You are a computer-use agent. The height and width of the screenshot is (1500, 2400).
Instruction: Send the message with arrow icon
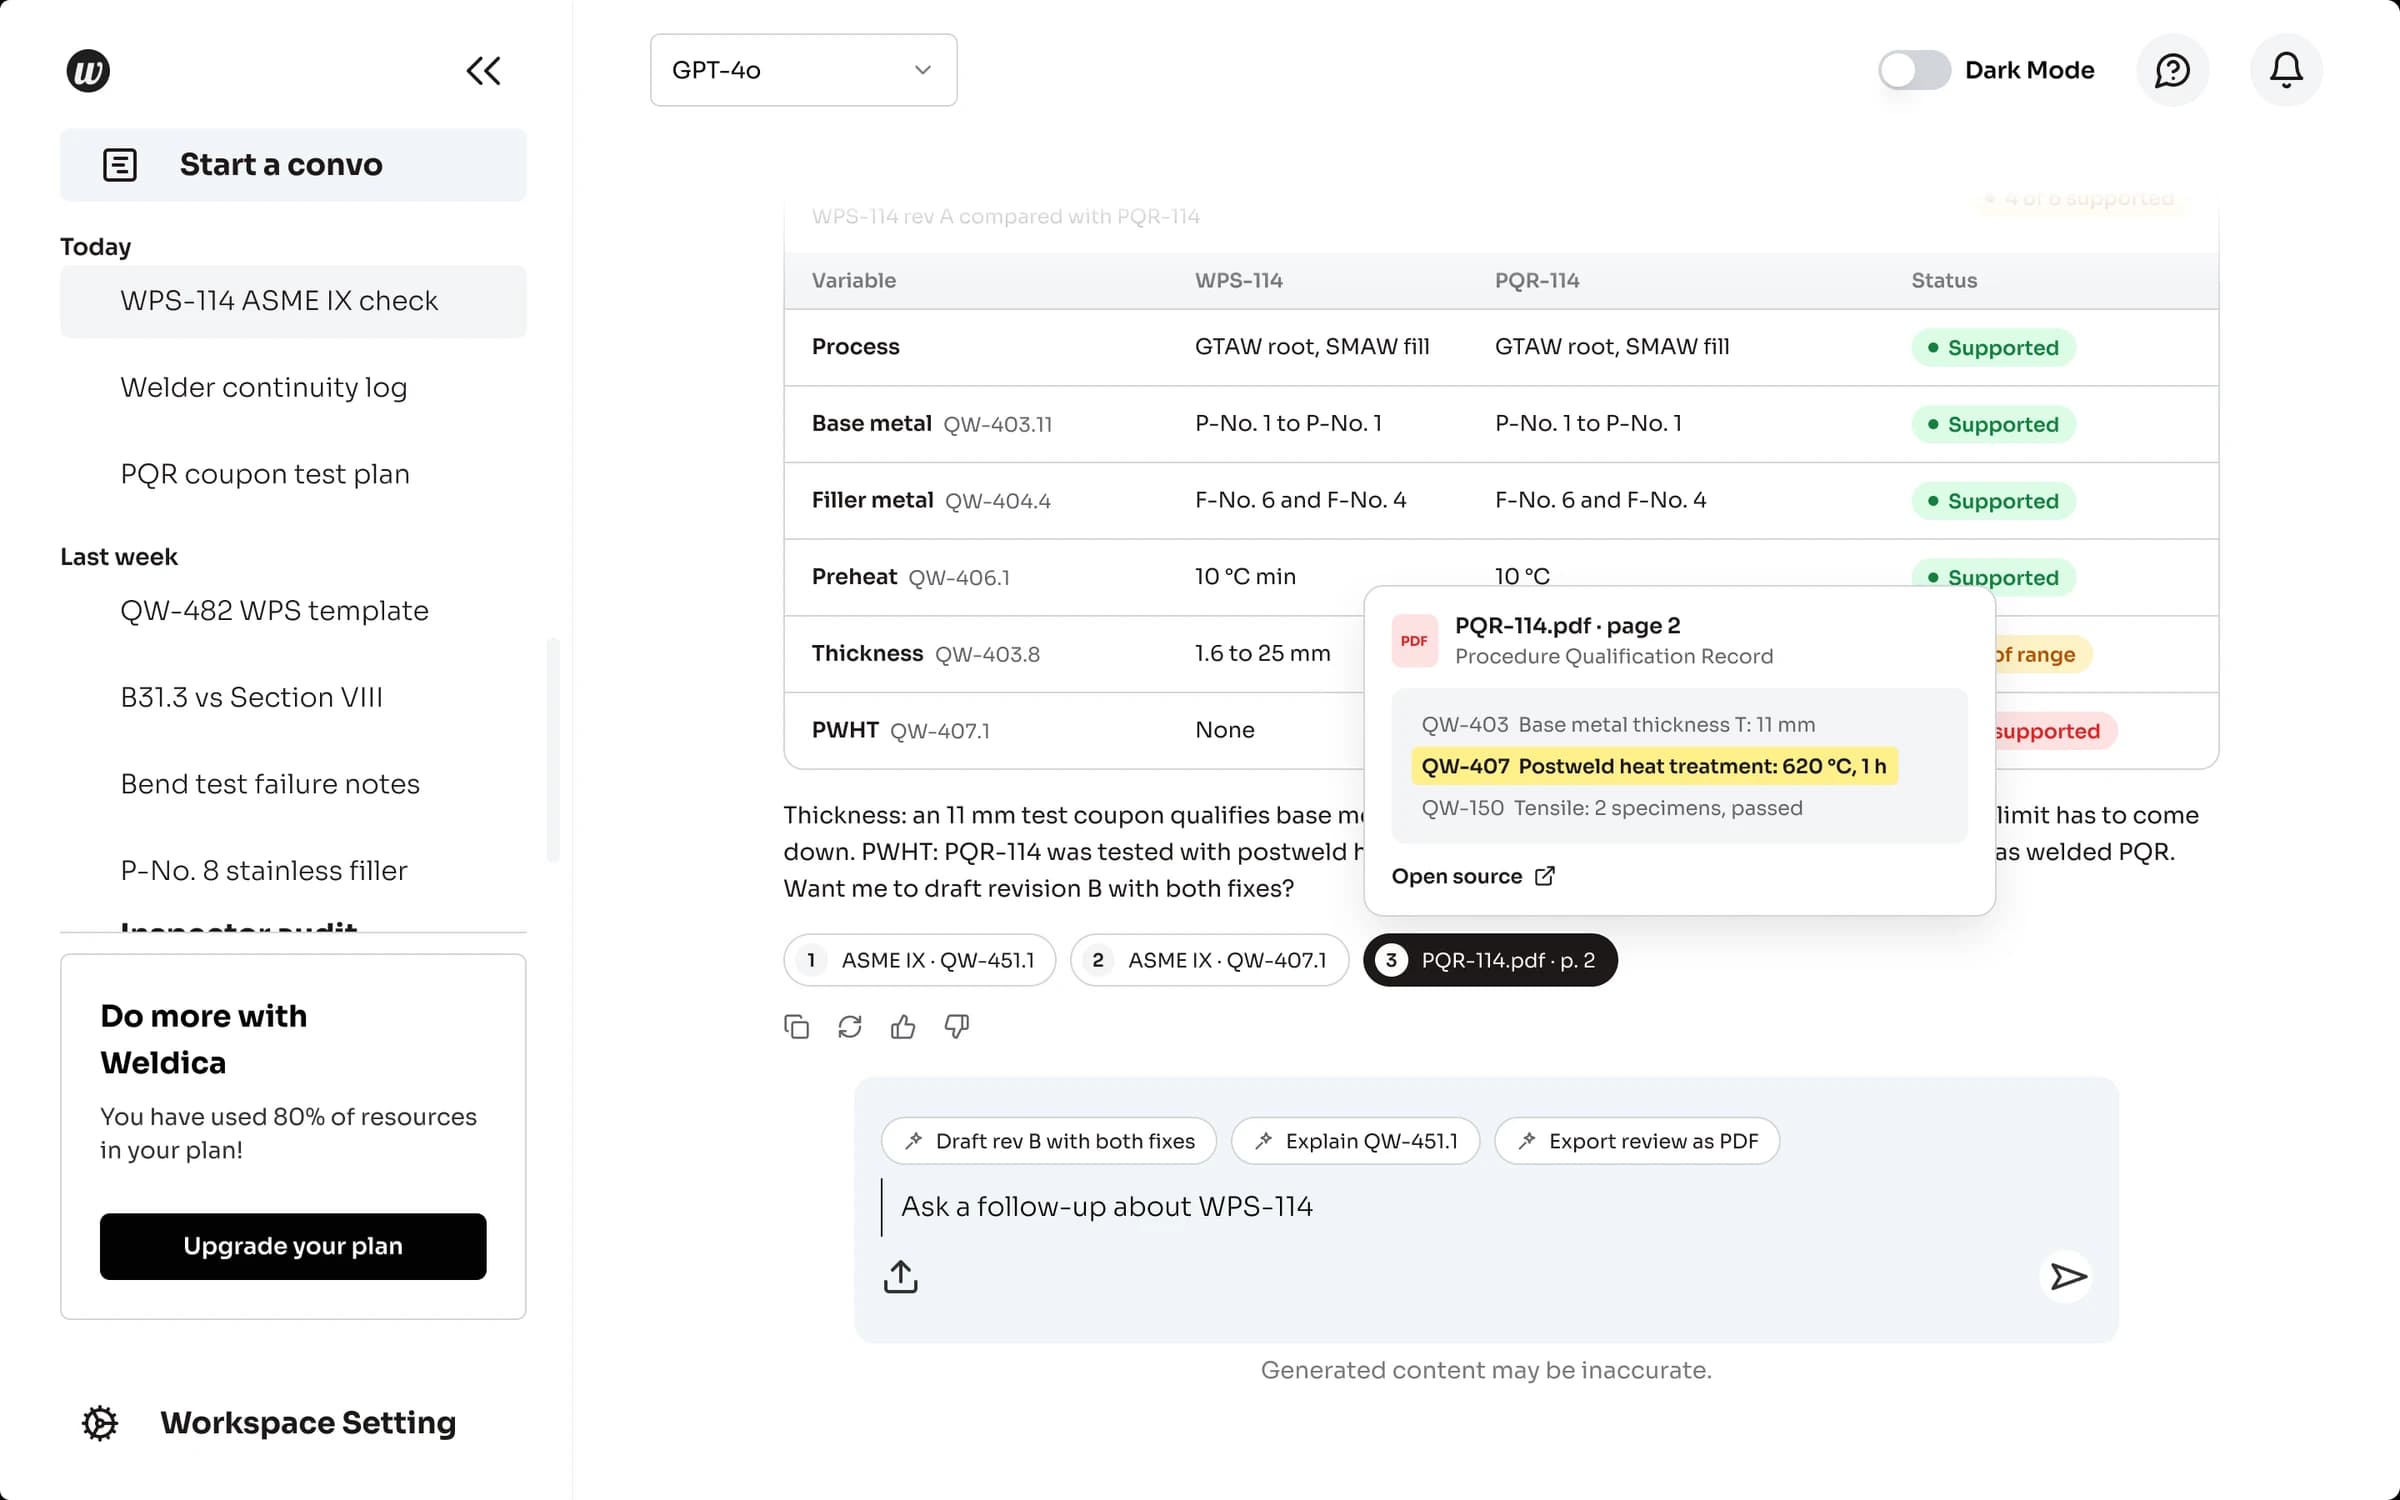[2066, 1276]
